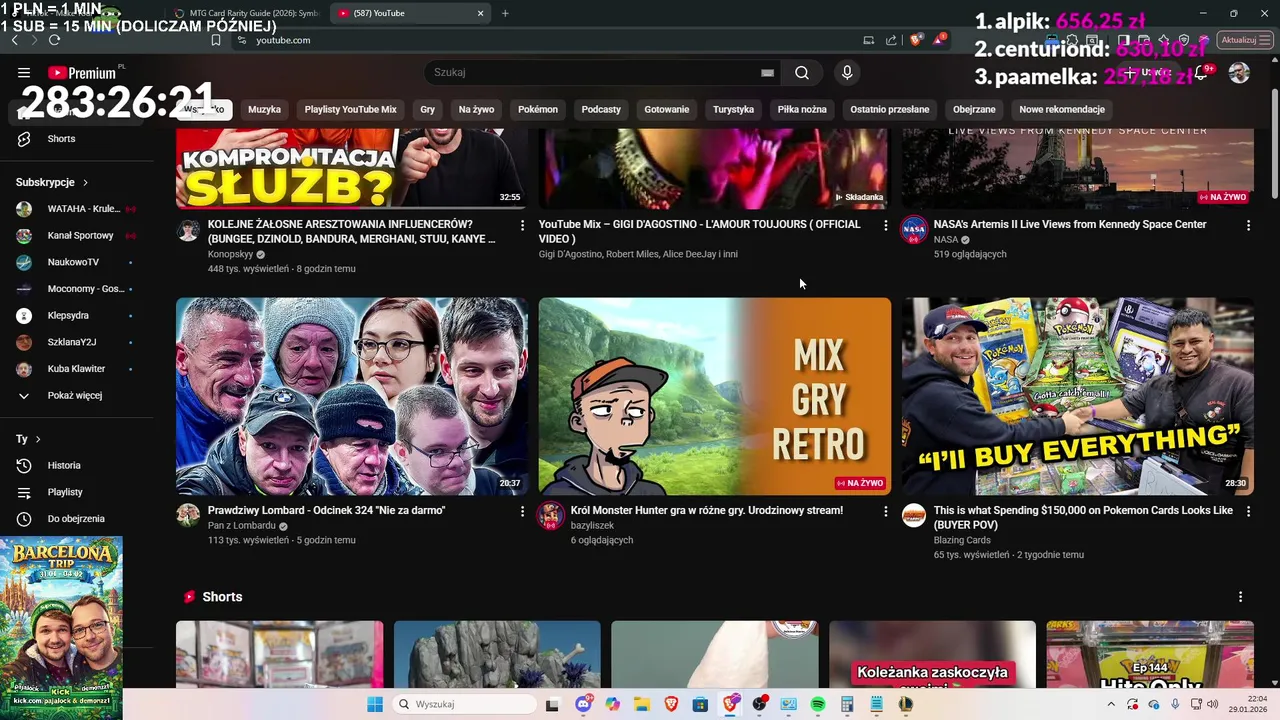Screen dimensions: 1280x720
Task: Open Pan z Lombardu channel avatar
Action: 188,515
